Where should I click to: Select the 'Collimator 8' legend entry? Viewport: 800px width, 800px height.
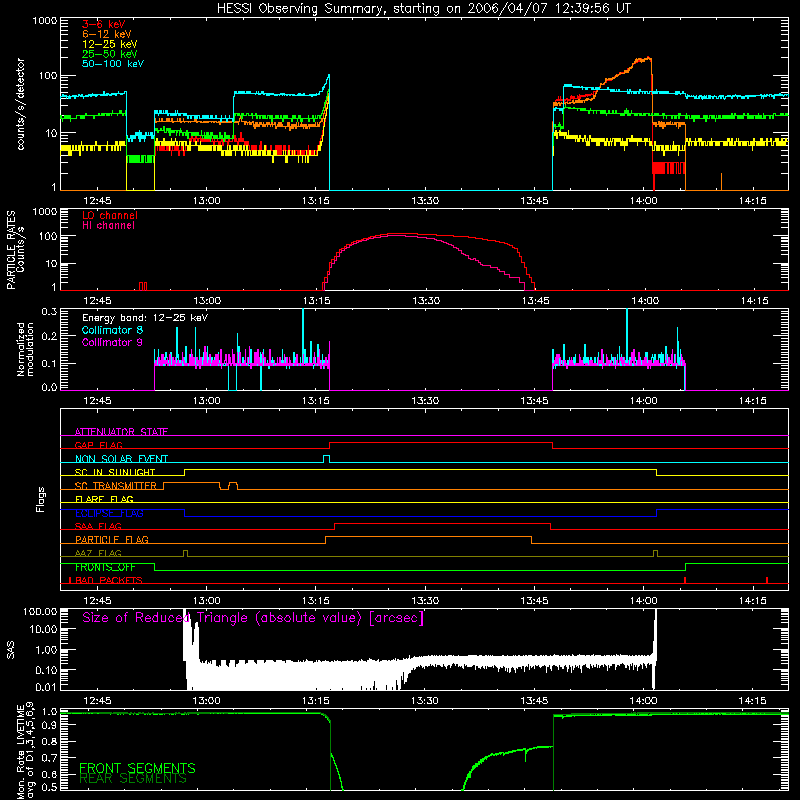point(112,330)
